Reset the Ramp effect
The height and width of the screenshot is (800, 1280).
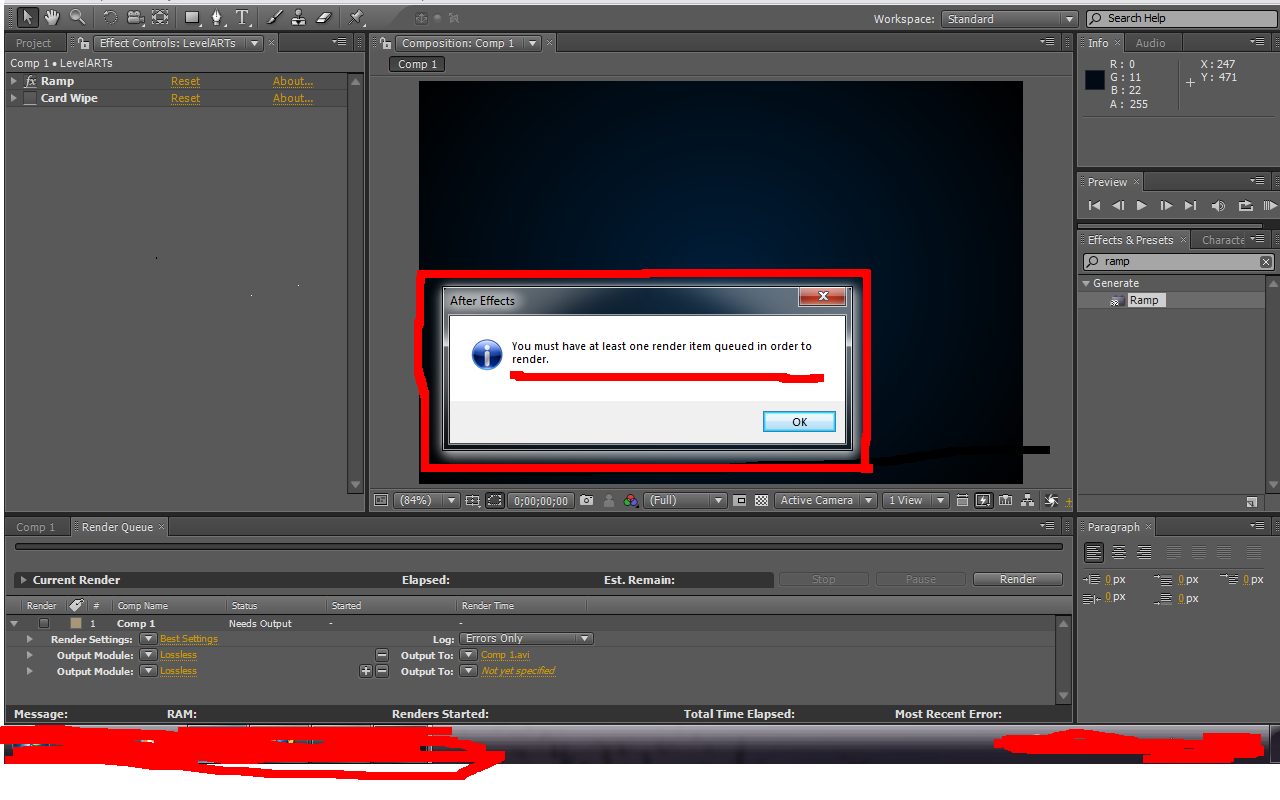(x=185, y=81)
